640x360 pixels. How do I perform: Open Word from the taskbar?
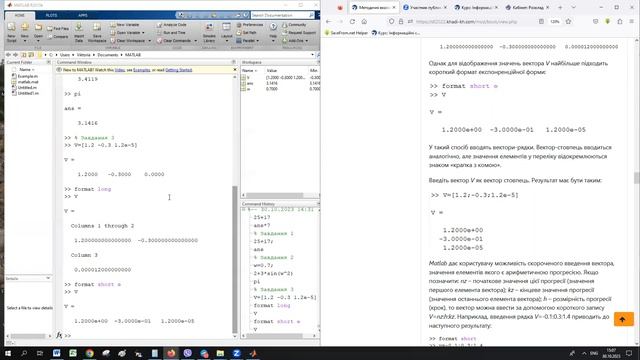tap(56, 353)
